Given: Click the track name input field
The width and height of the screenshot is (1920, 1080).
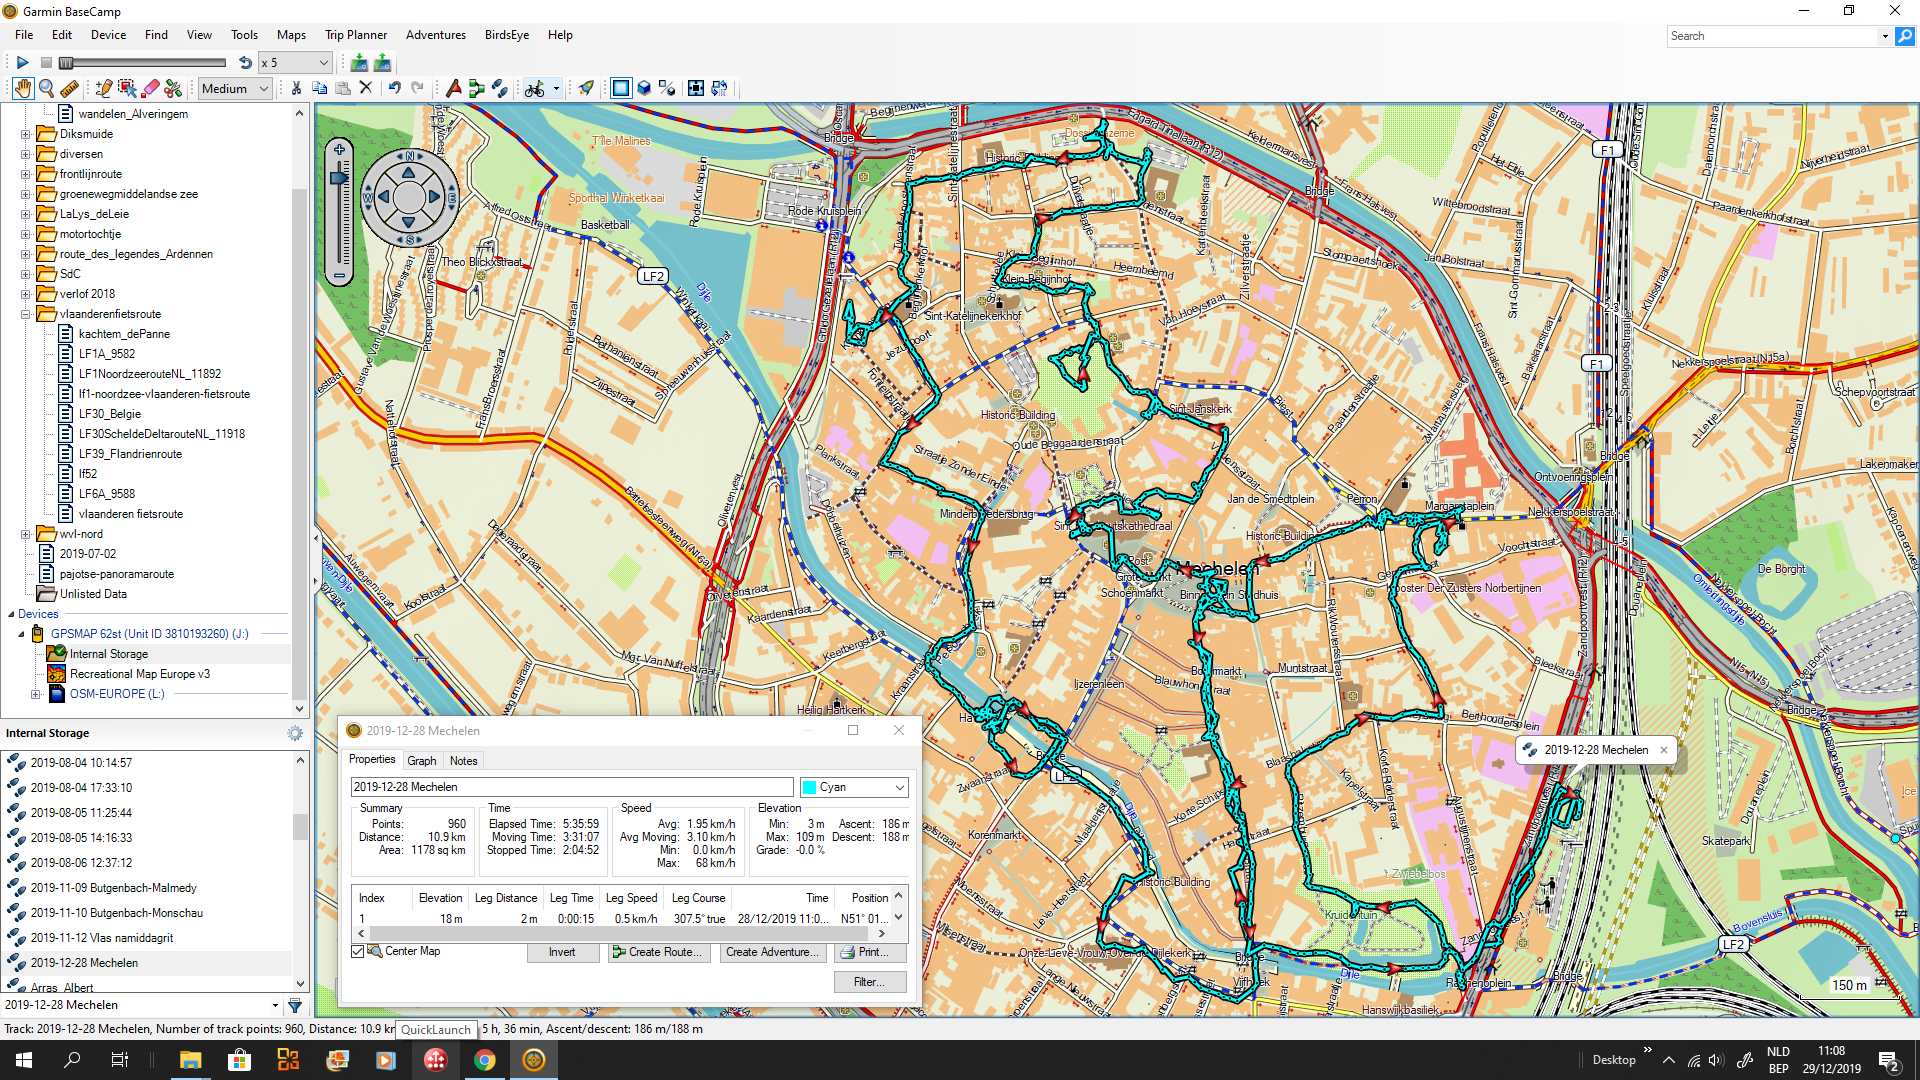Looking at the screenshot, I should [x=572, y=787].
